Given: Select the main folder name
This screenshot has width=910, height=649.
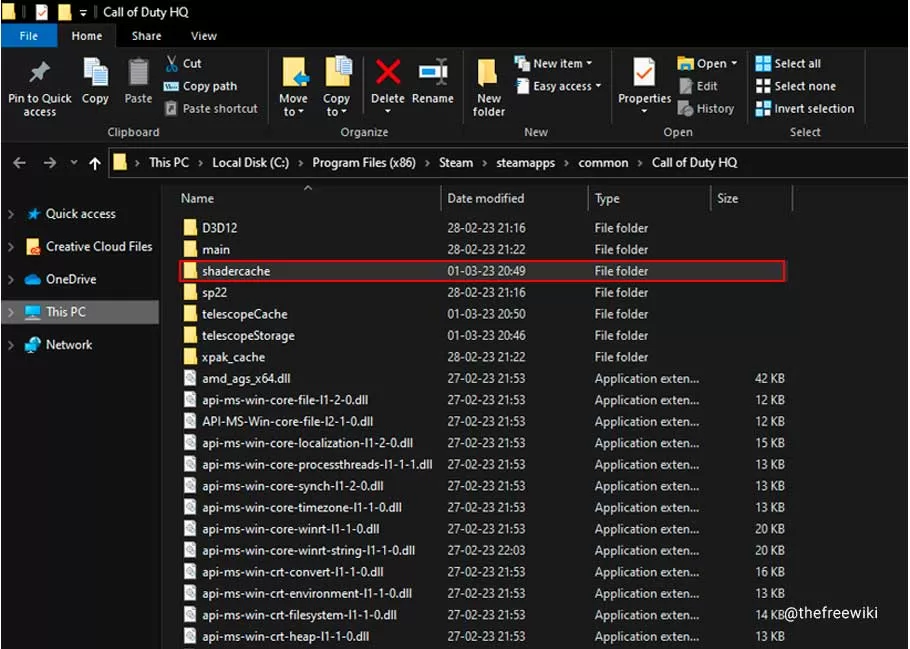Looking at the screenshot, I should click(x=216, y=250).
